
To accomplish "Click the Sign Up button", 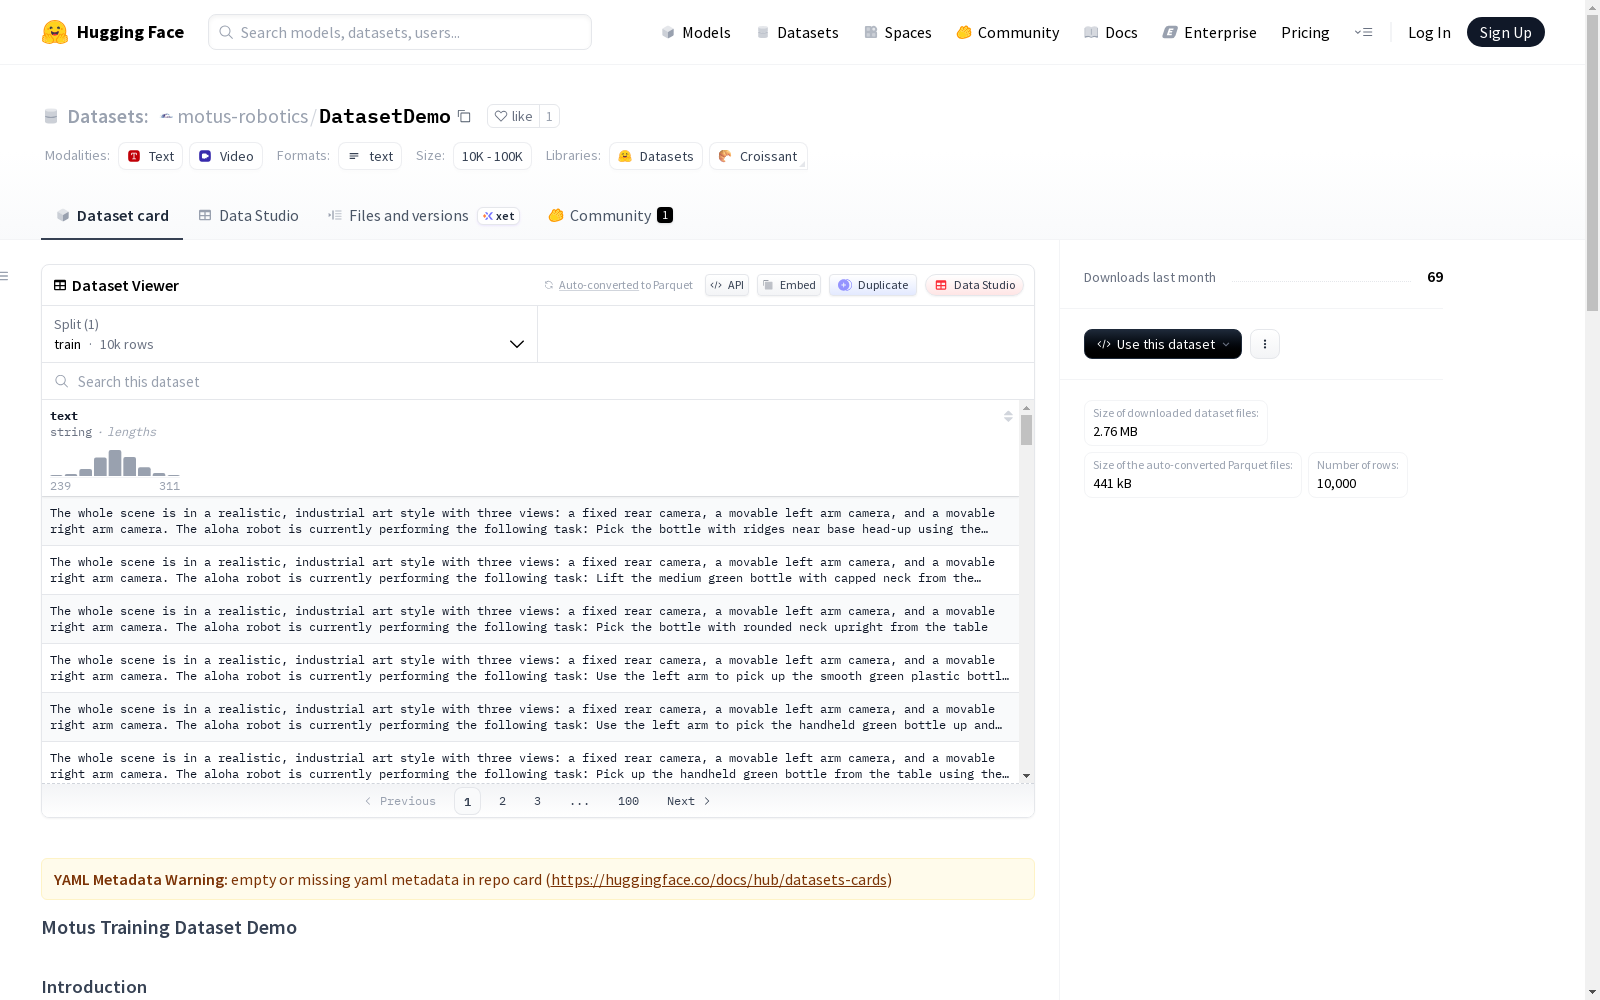I will click(x=1505, y=32).
